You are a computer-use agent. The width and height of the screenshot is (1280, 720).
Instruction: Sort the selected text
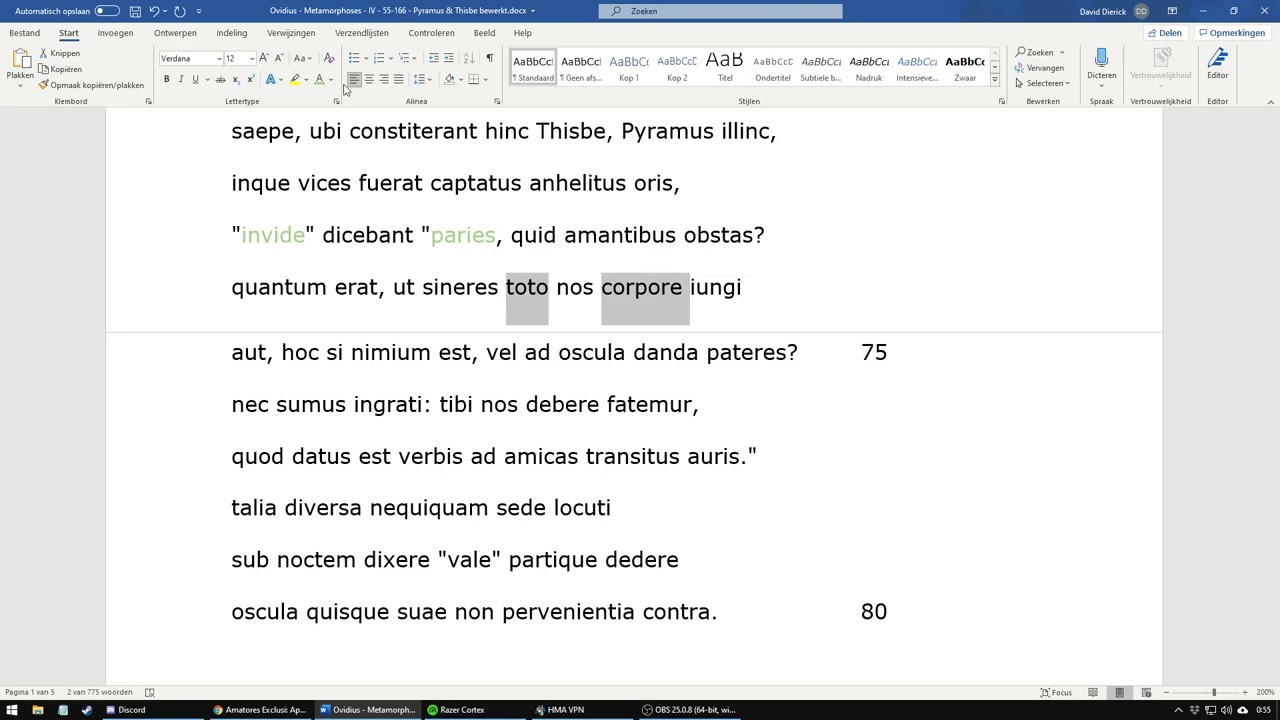click(x=469, y=58)
